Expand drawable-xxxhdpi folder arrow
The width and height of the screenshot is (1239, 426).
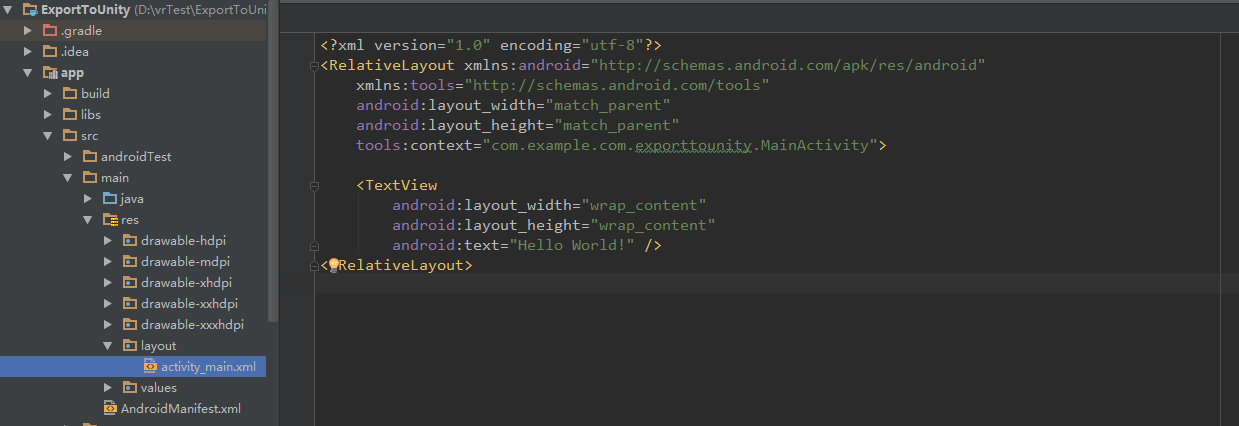(108, 324)
